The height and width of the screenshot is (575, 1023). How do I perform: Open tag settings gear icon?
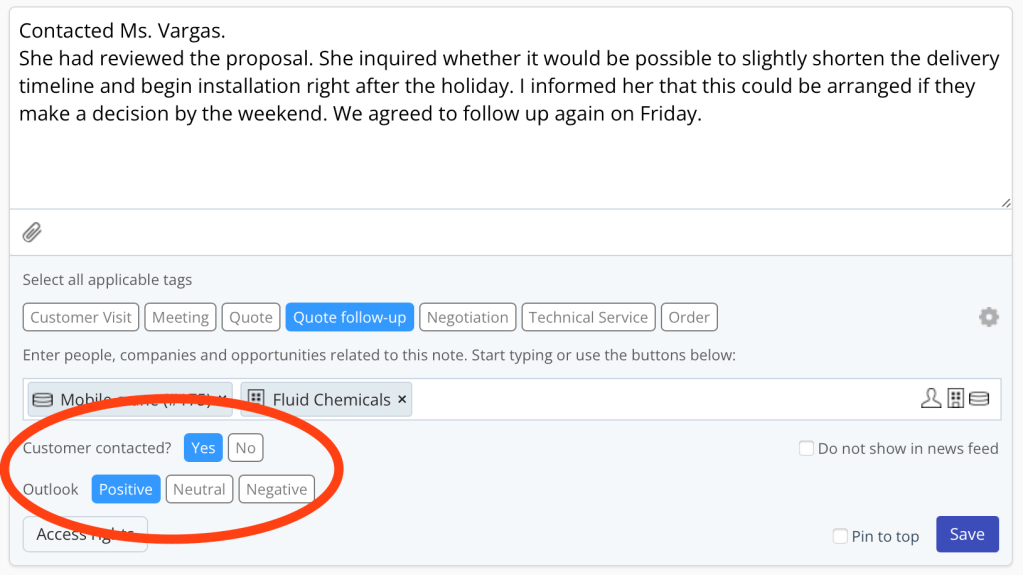pos(988,317)
